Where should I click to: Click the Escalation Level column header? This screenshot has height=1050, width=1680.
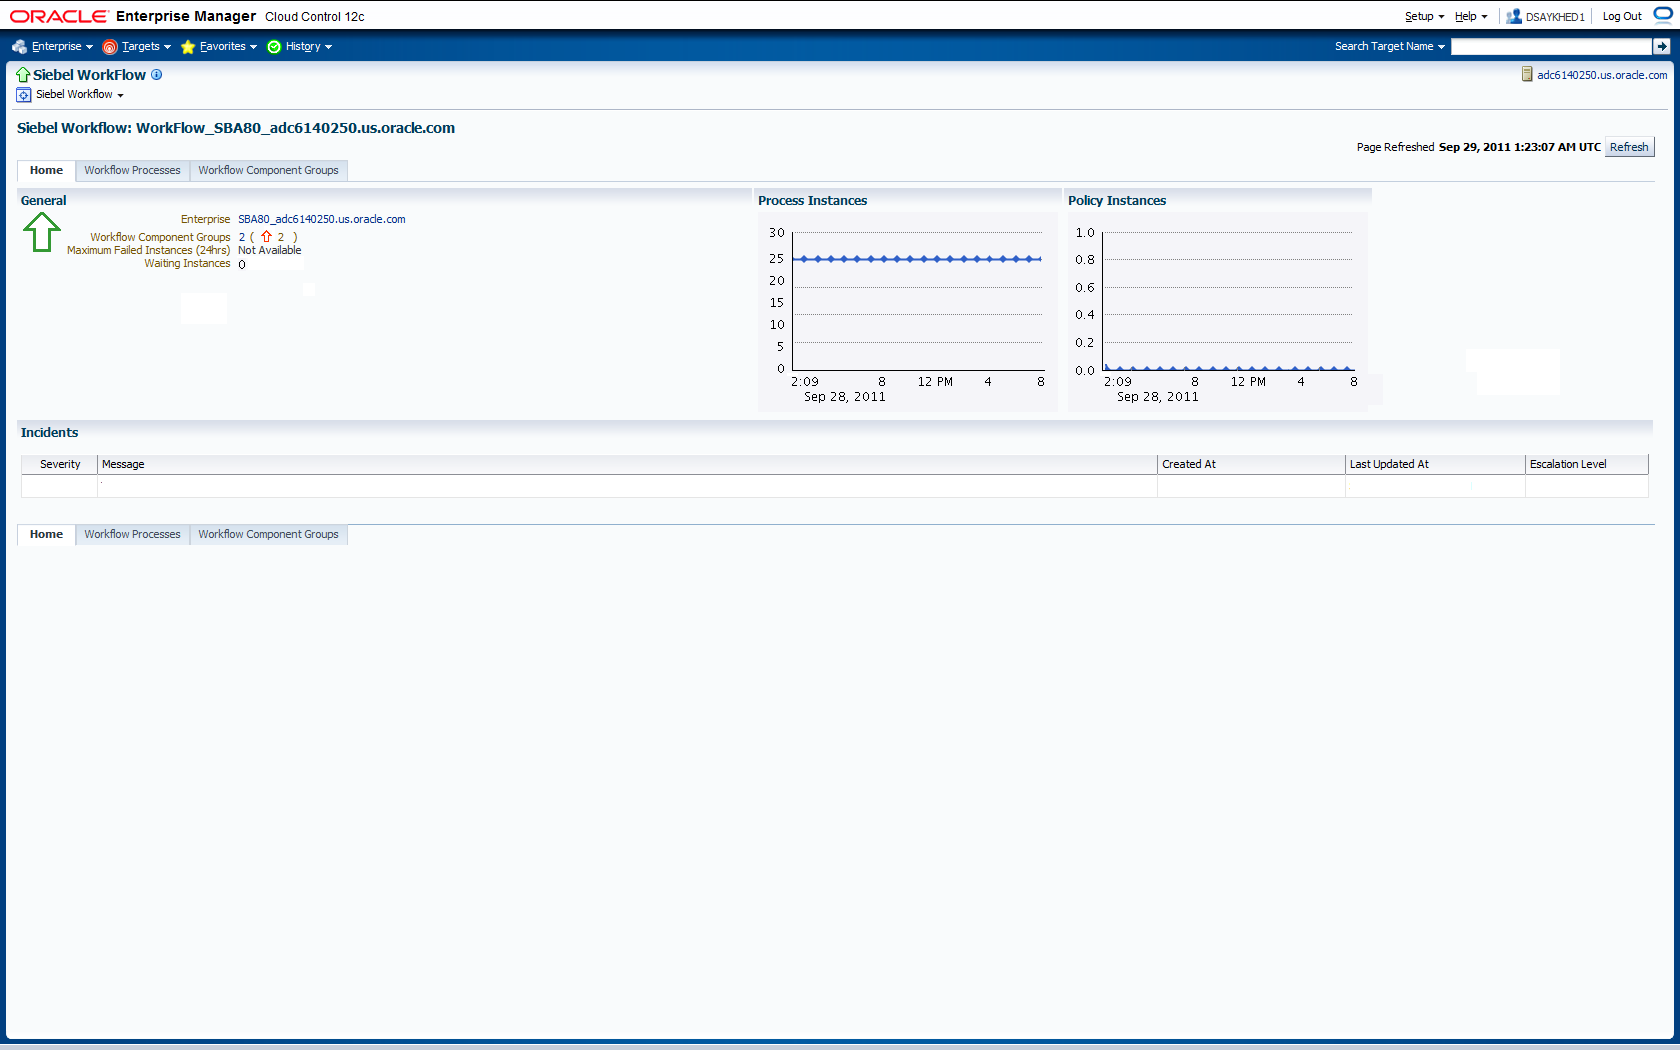pos(1587,464)
